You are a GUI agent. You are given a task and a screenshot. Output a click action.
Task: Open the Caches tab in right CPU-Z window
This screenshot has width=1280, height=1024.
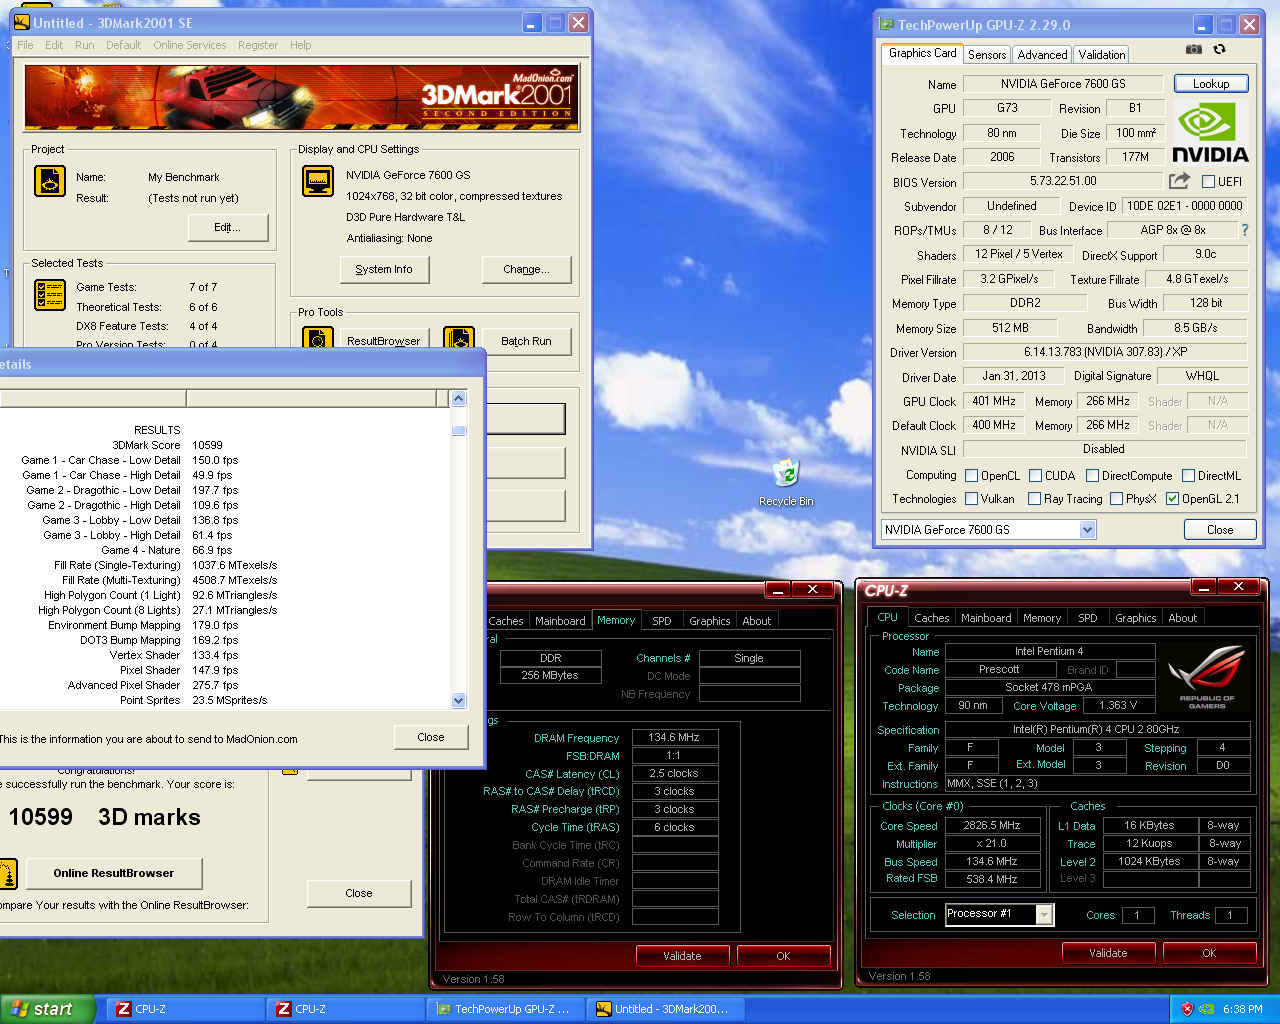tap(931, 618)
